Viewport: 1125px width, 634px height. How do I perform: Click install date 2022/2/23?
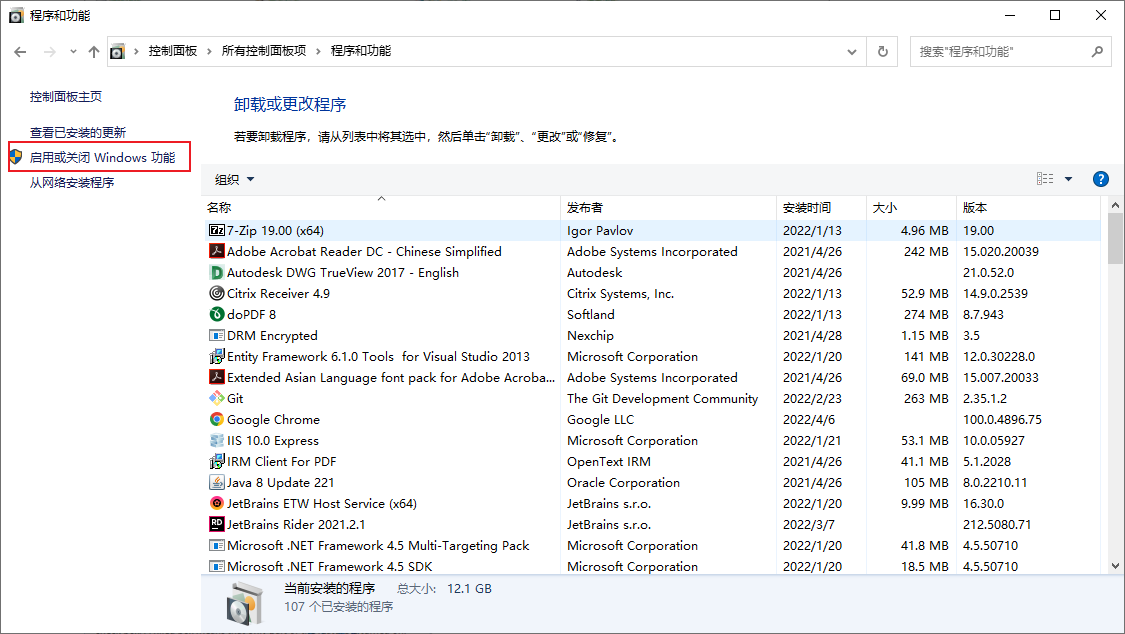point(812,398)
